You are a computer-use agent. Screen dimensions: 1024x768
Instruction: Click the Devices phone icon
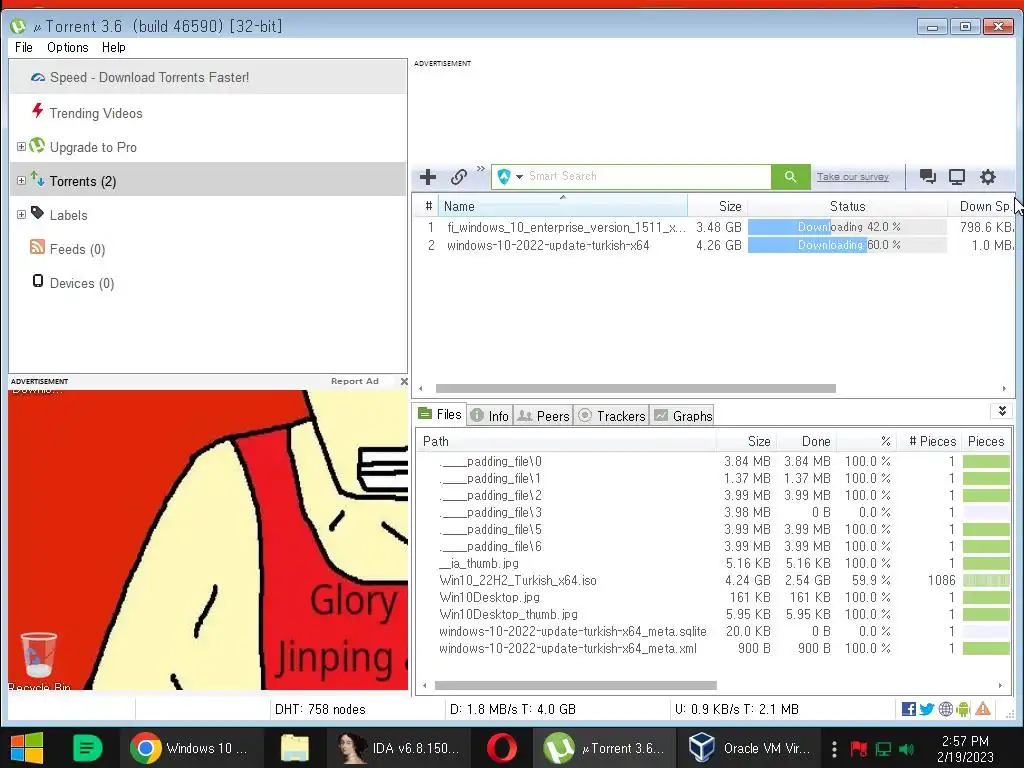click(38, 281)
